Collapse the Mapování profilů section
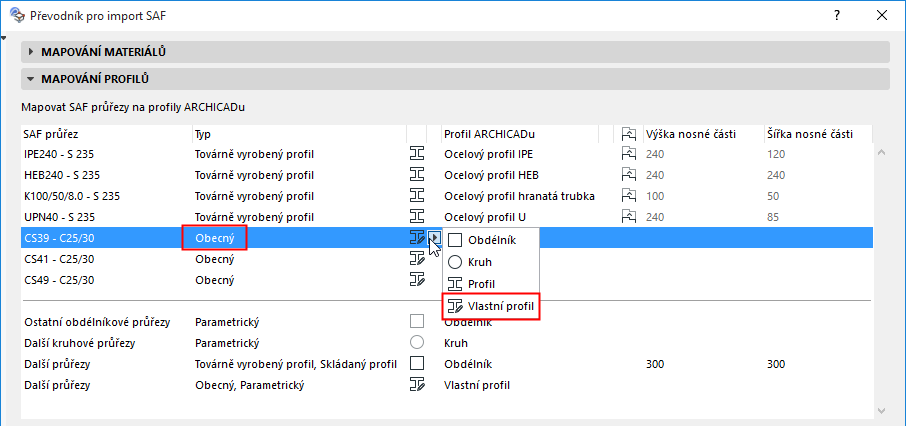 31,79
